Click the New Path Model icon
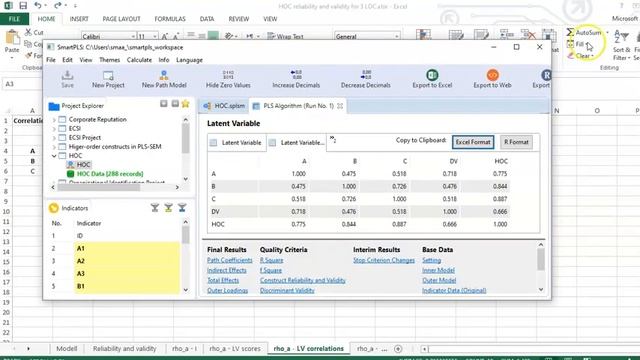Screen dimensions: 640x360 click(164, 76)
